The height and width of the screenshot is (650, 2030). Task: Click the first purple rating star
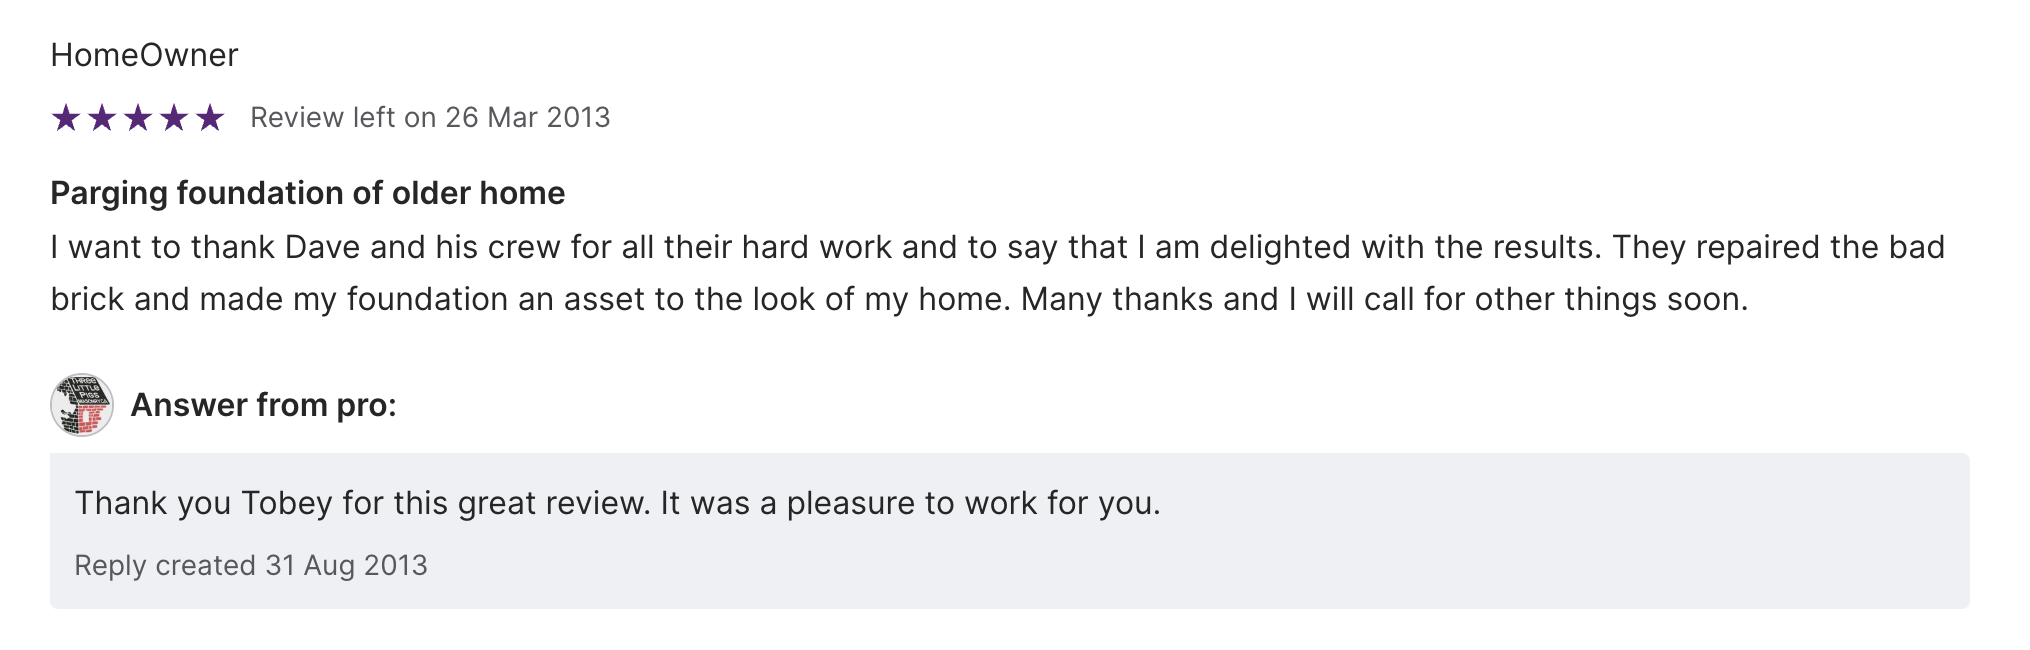coord(66,118)
